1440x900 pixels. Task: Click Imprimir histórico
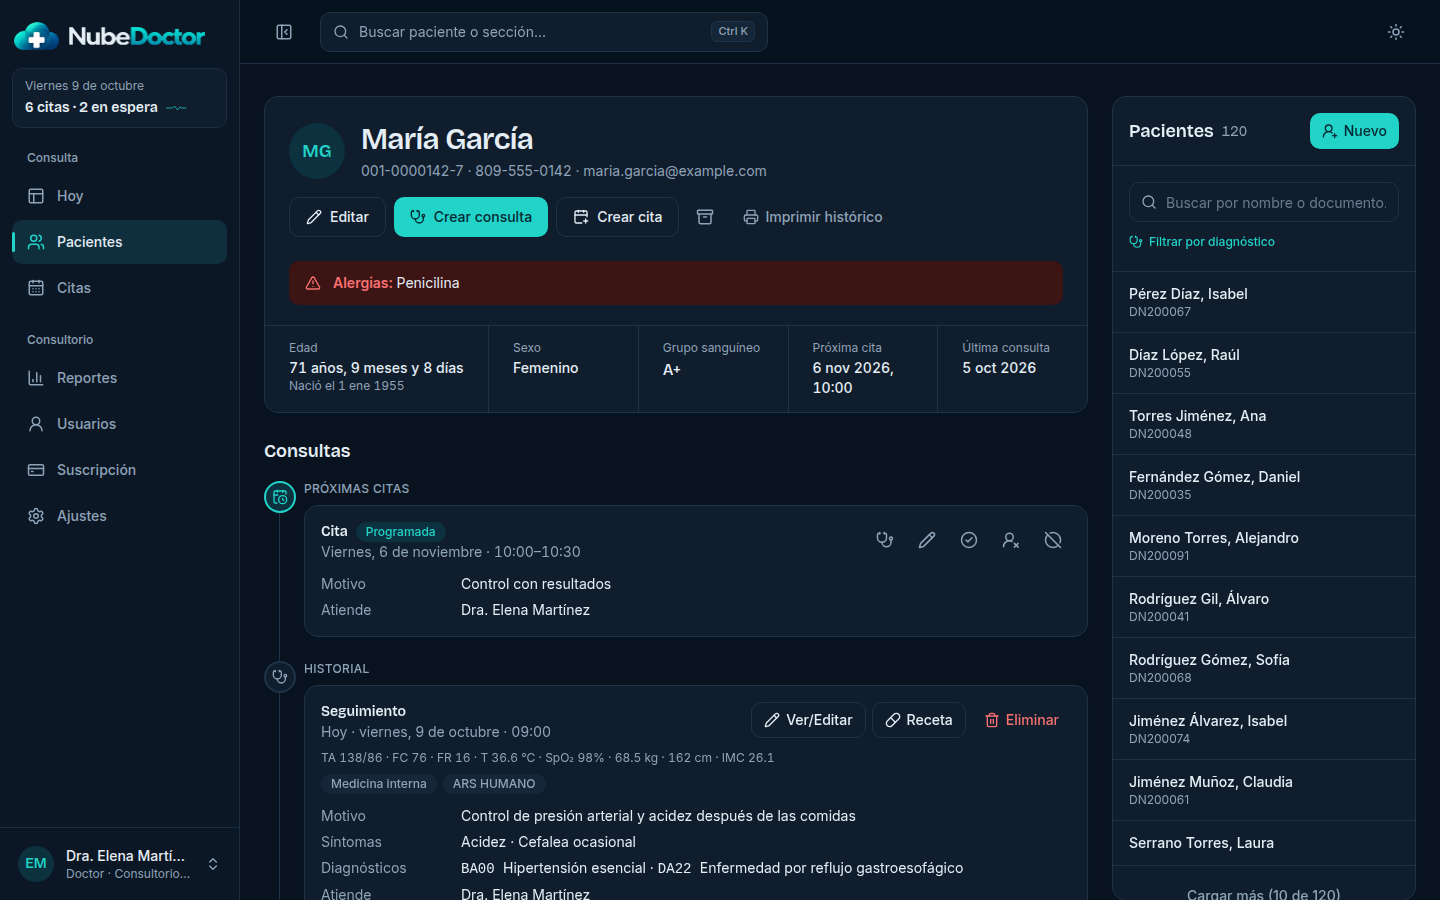tap(813, 217)
